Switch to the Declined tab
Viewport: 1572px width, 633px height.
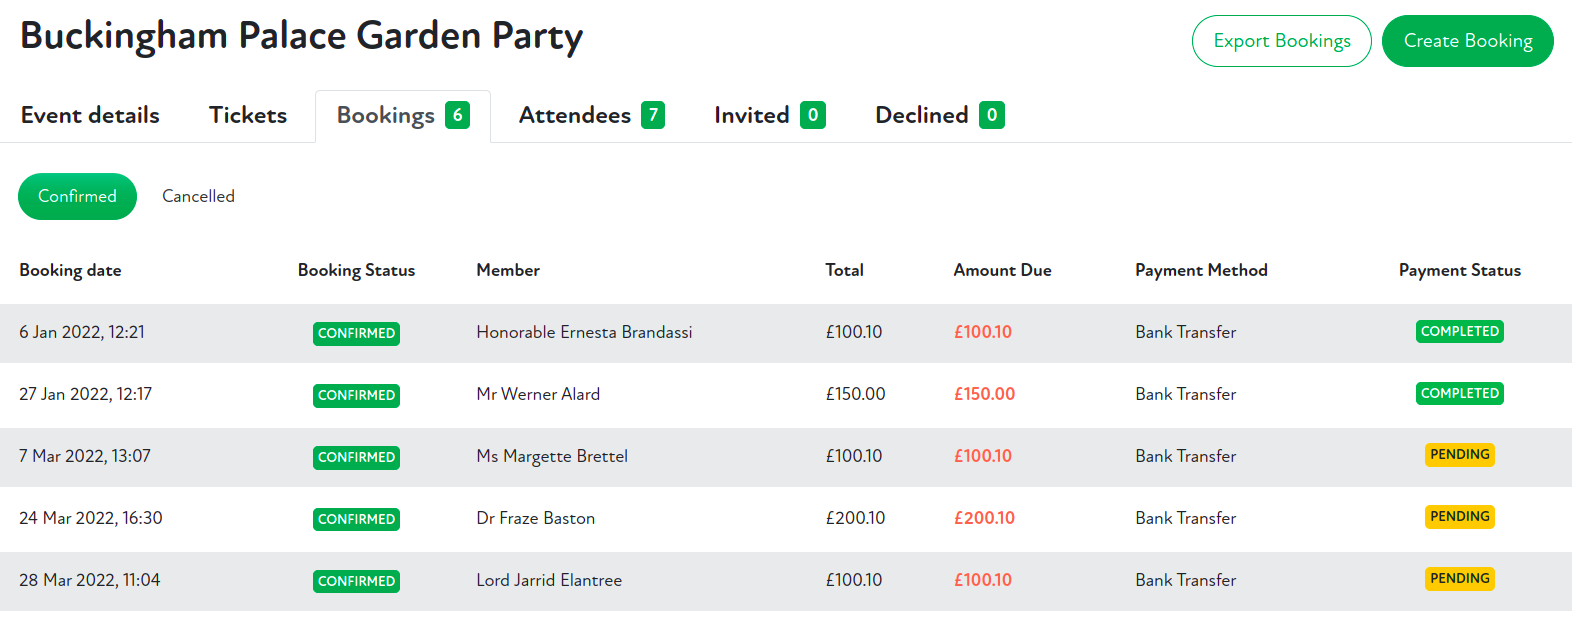pos(939,115)
